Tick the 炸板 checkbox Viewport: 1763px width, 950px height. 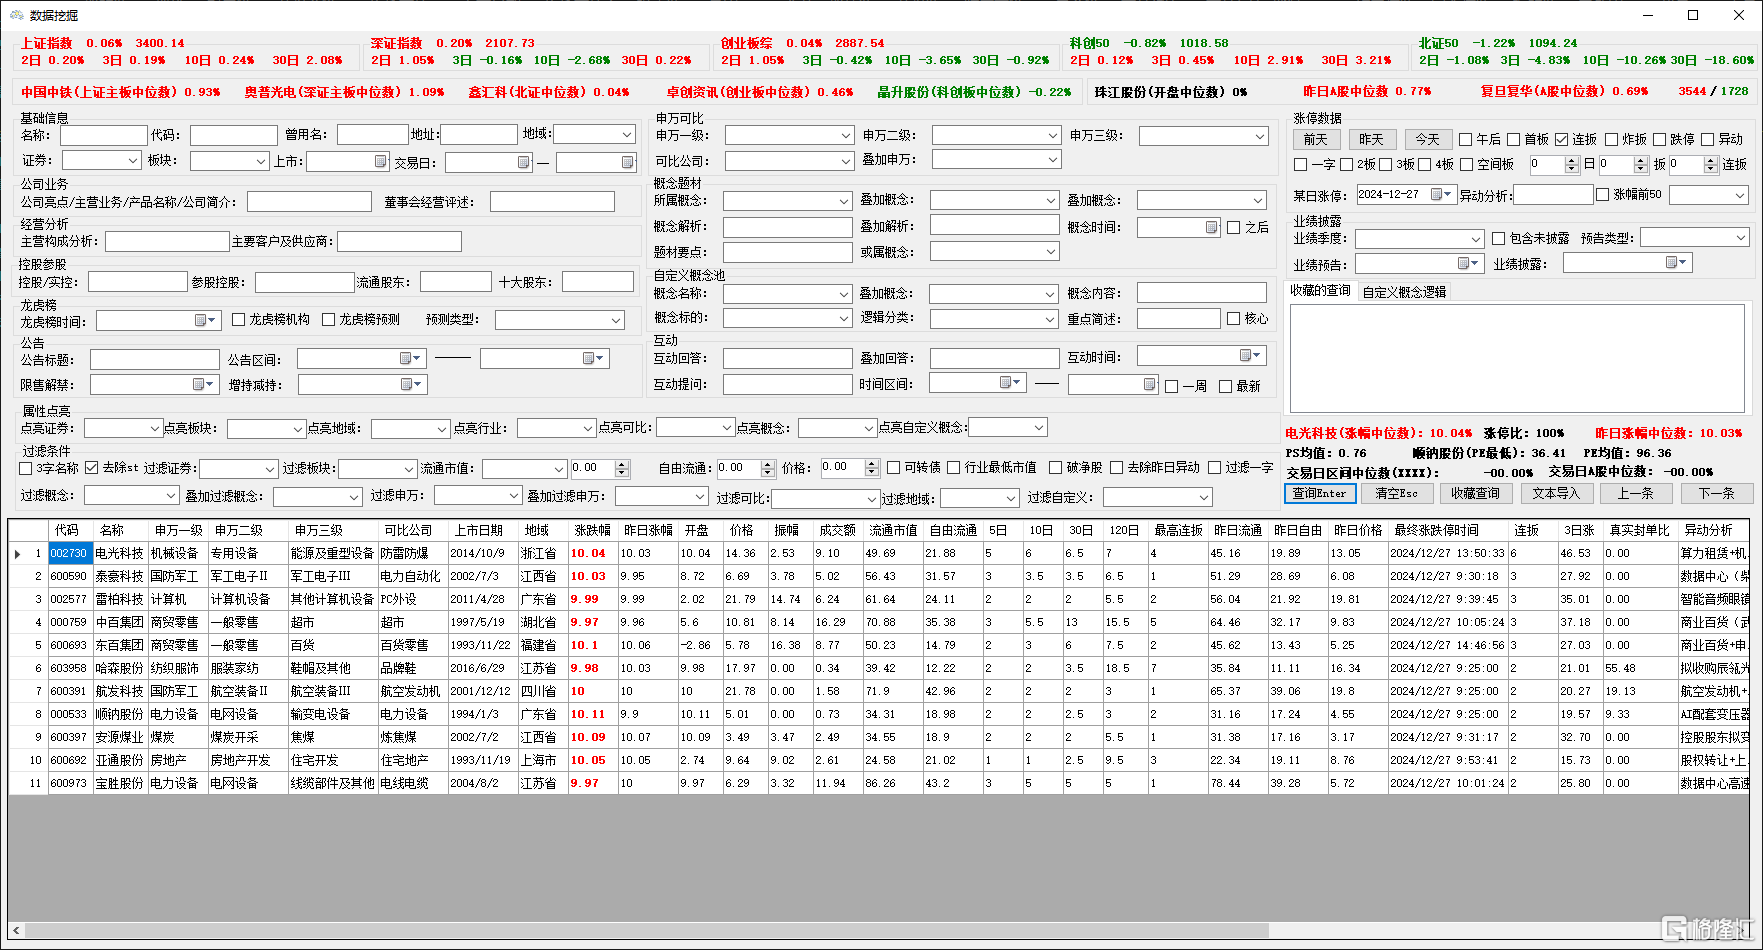[x=1611, y=140]
